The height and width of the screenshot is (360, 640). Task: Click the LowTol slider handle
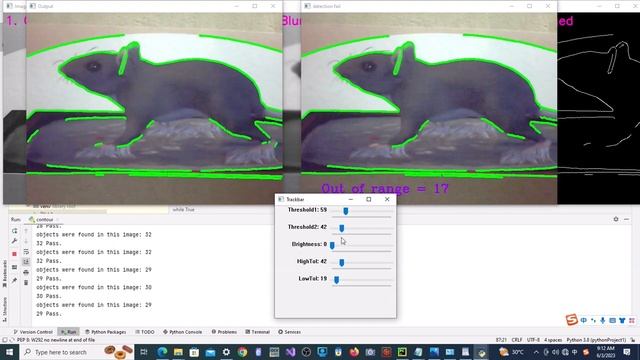[336, 280]
